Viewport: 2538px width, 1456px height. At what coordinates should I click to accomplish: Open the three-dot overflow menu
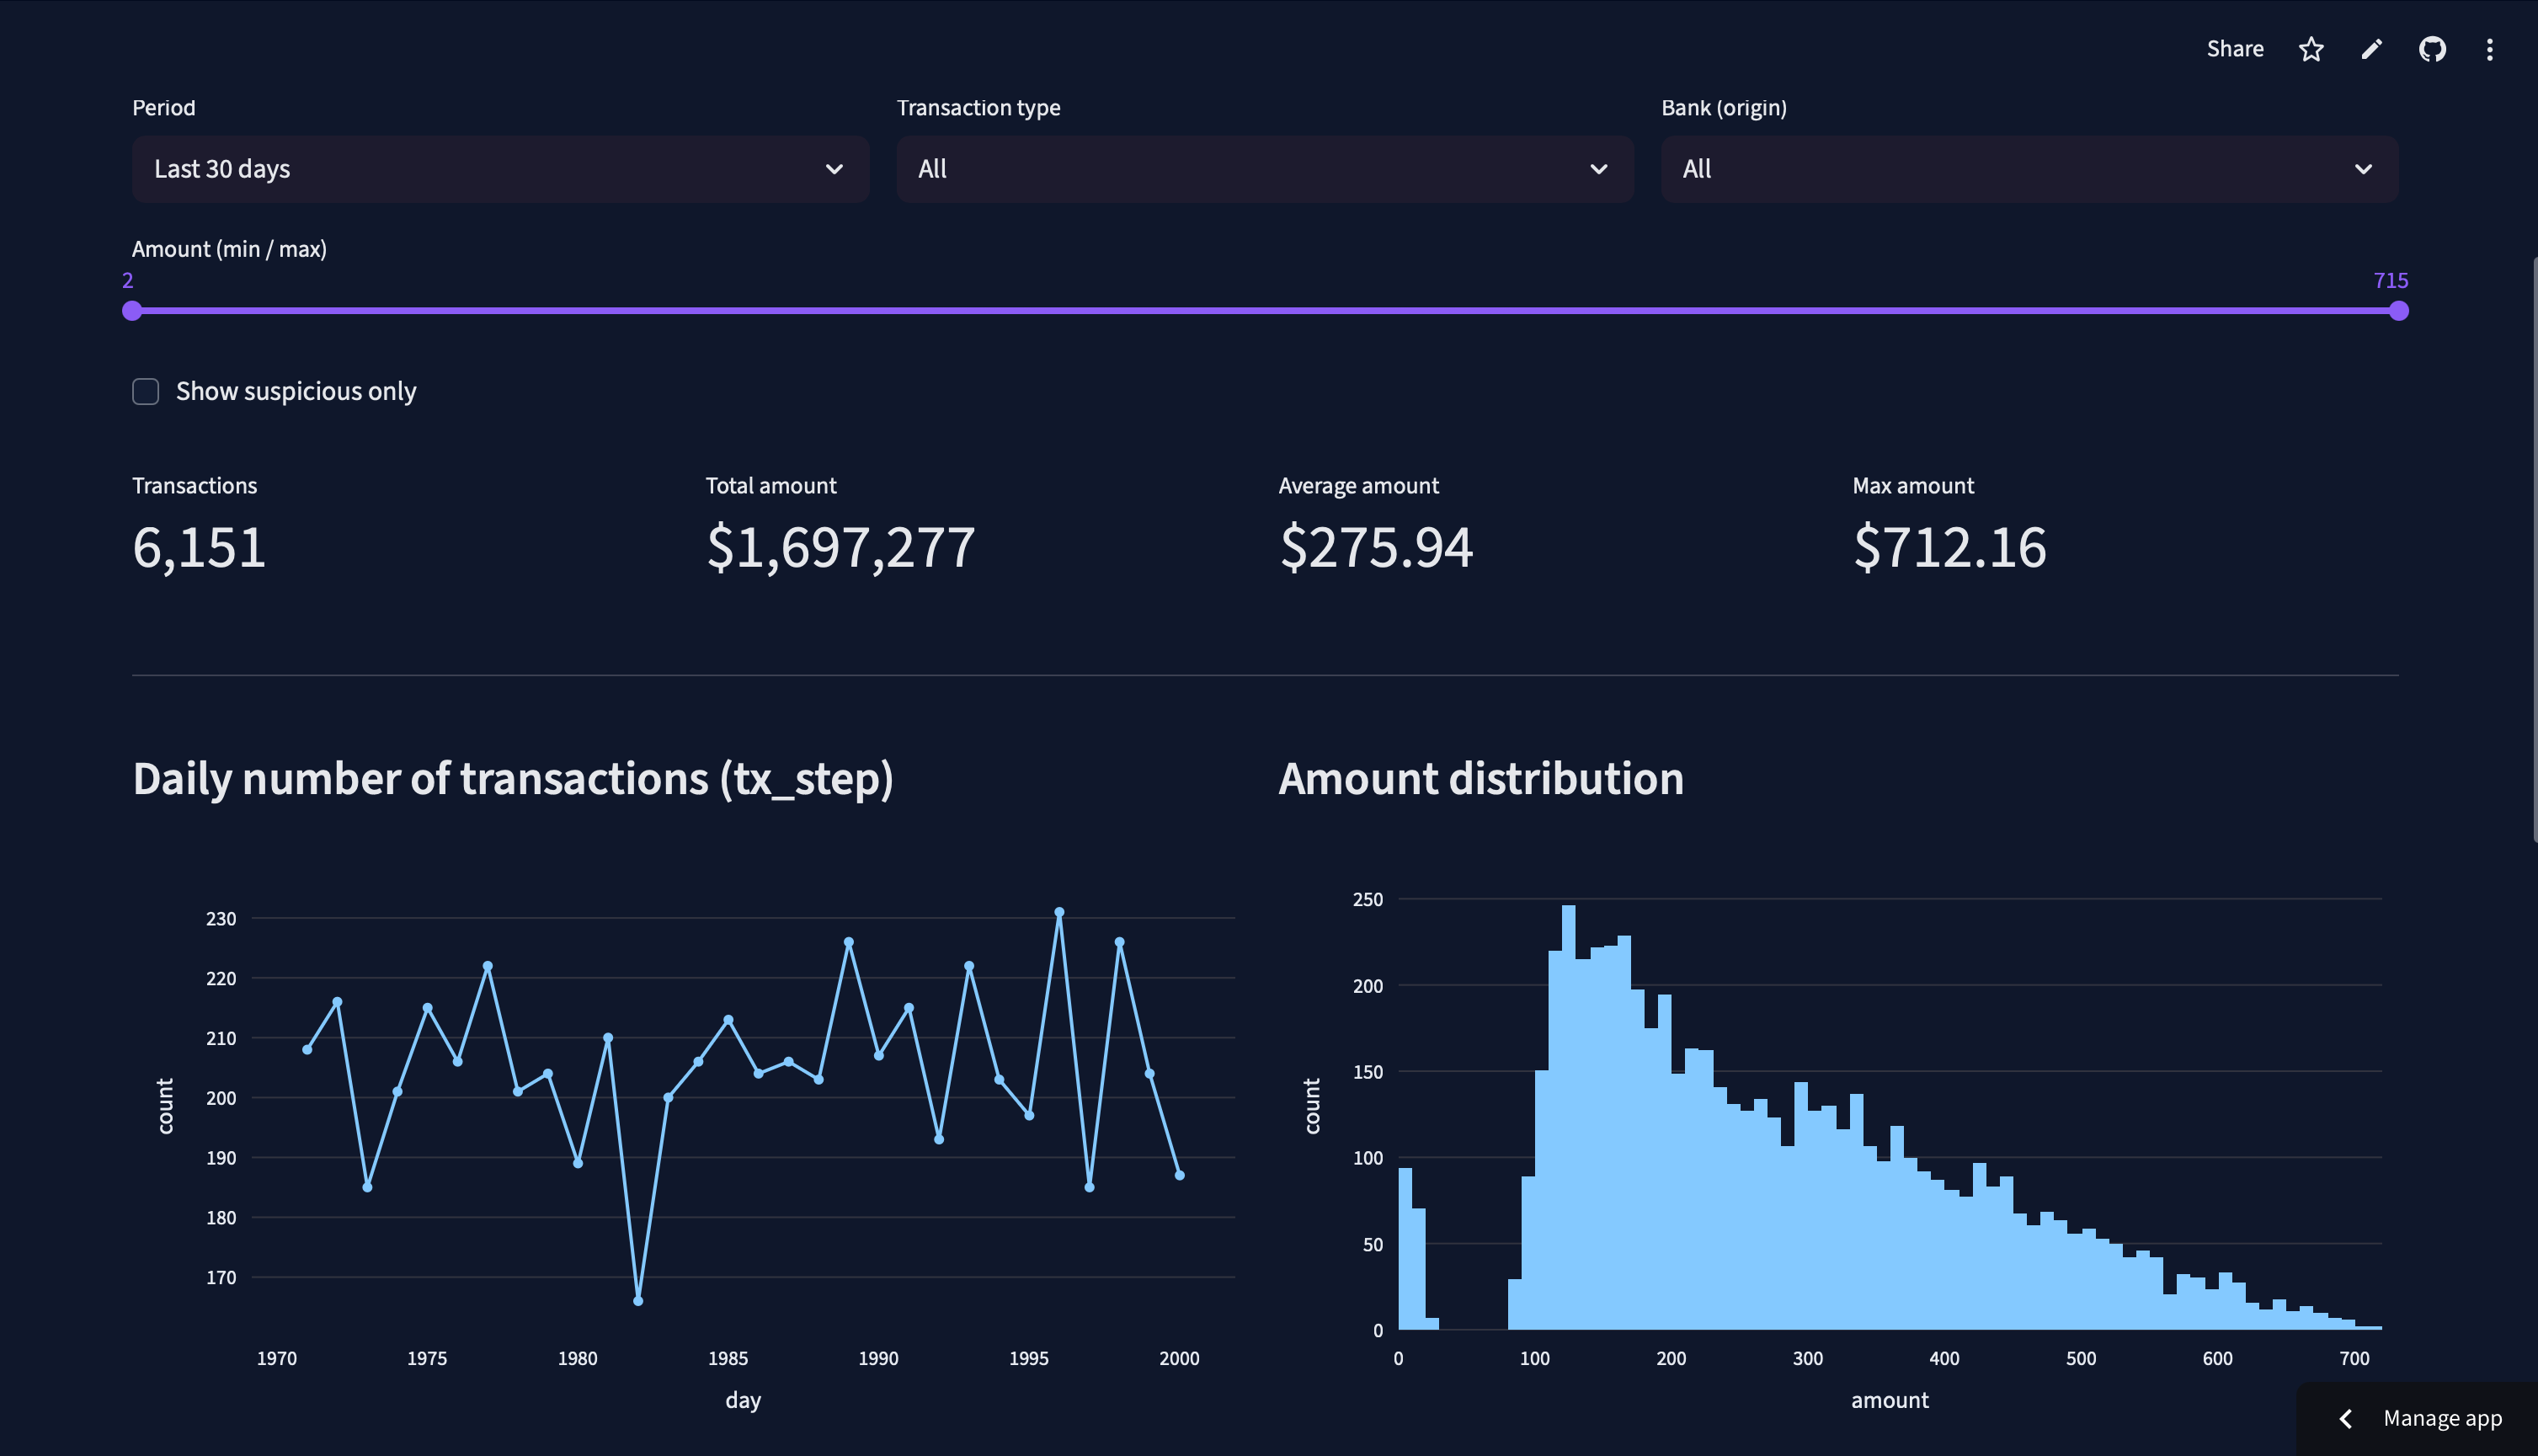point(2489,49)
